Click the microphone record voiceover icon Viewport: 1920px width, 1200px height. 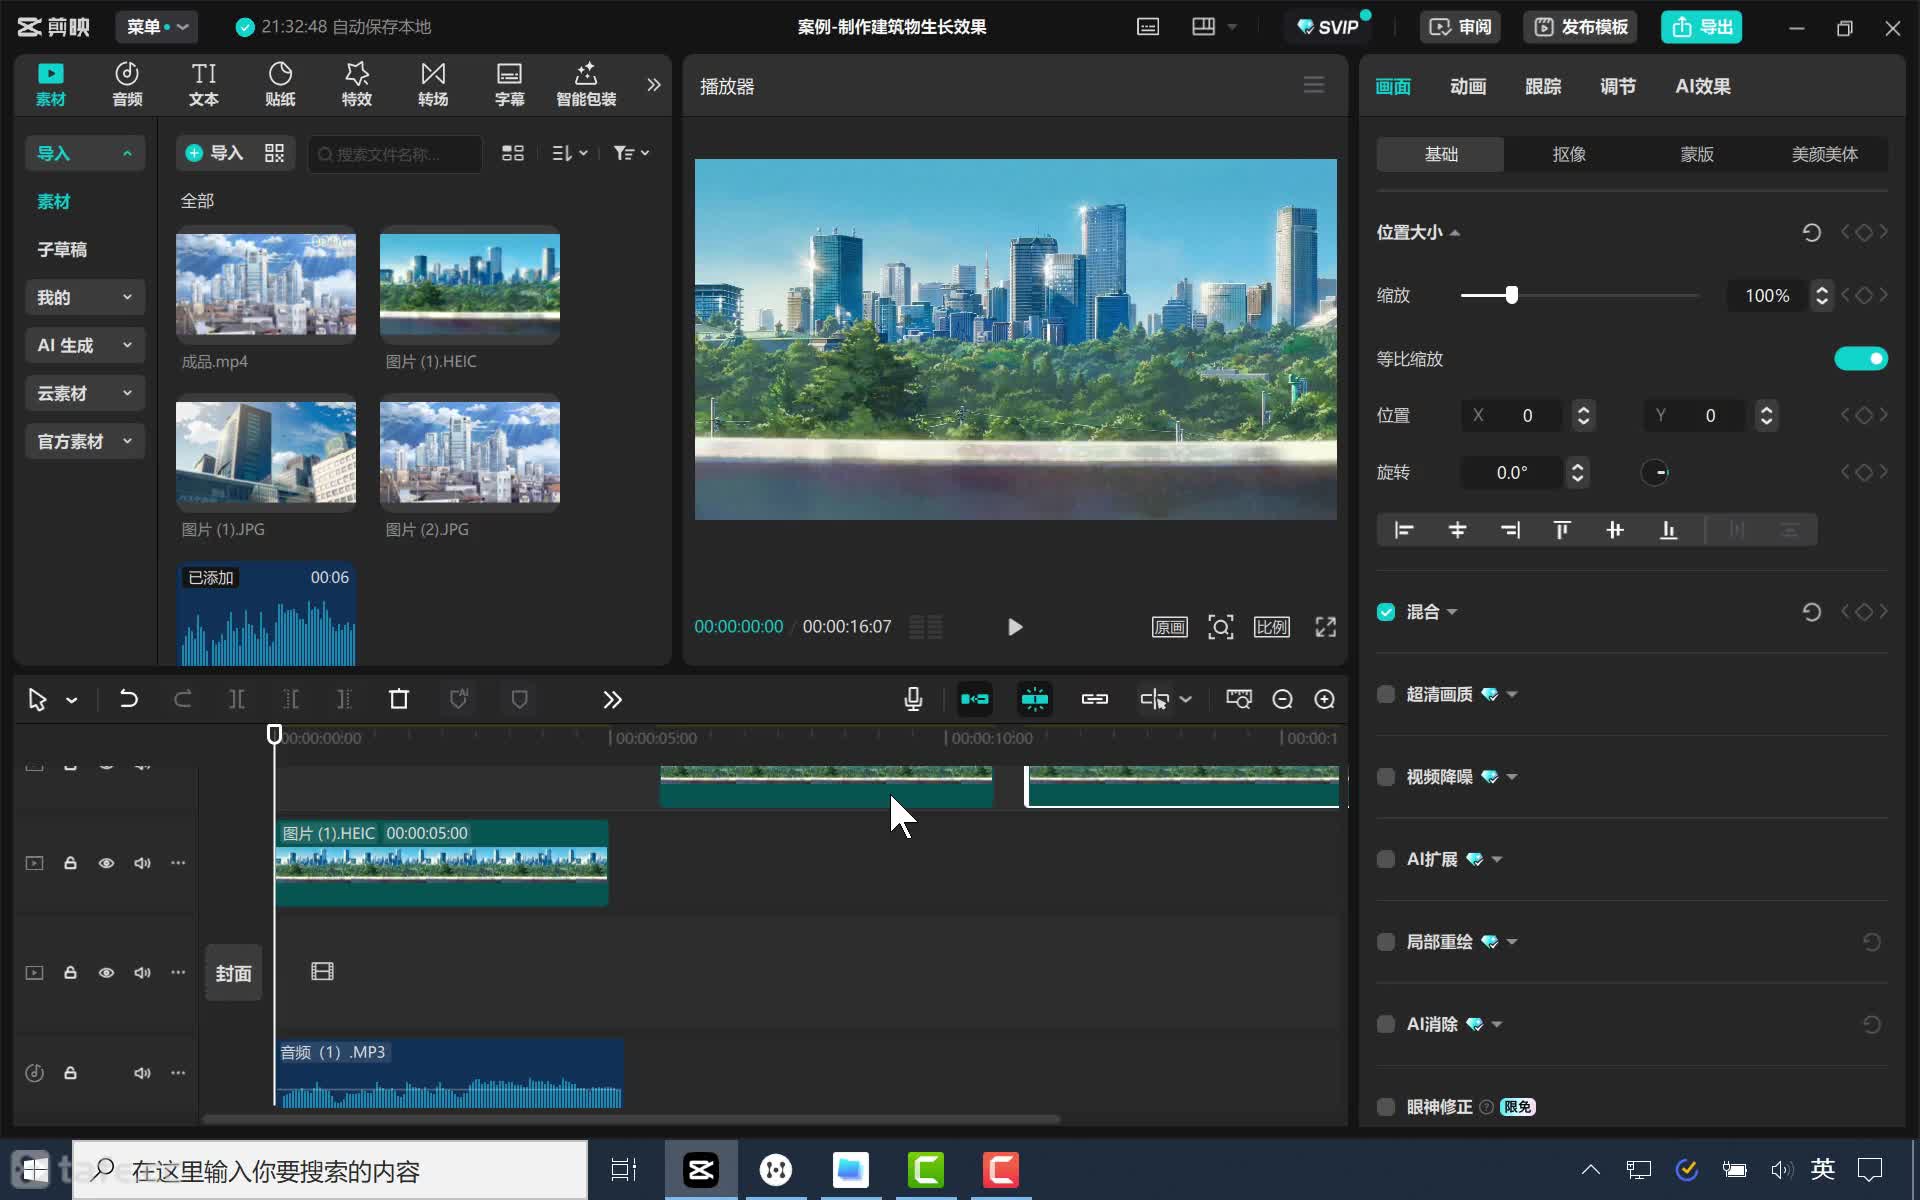tap(913, 699)
